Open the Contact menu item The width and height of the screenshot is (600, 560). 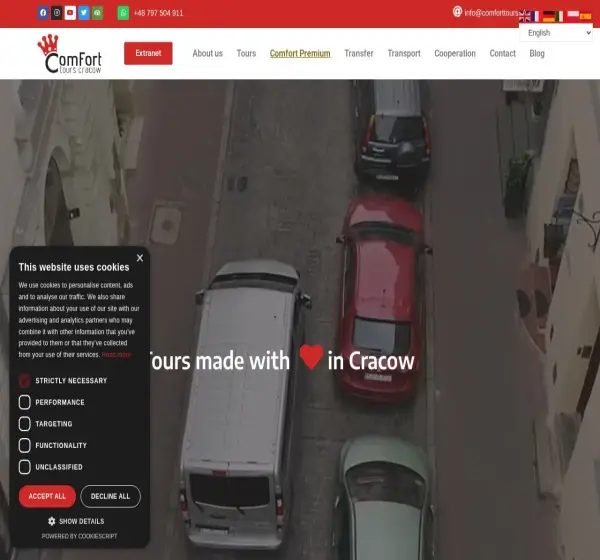pos(502,54)
